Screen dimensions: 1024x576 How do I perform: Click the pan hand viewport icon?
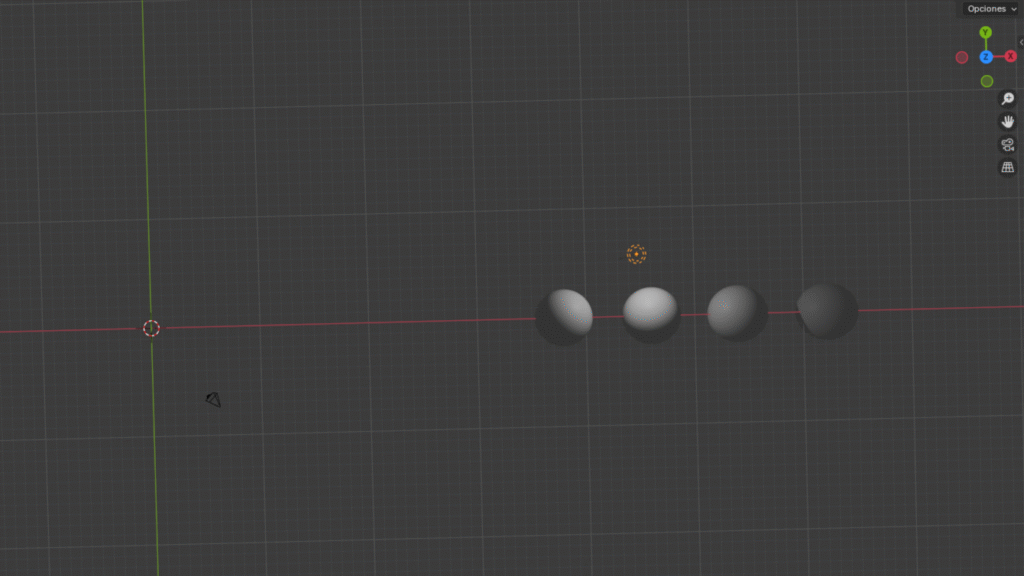1008,121
